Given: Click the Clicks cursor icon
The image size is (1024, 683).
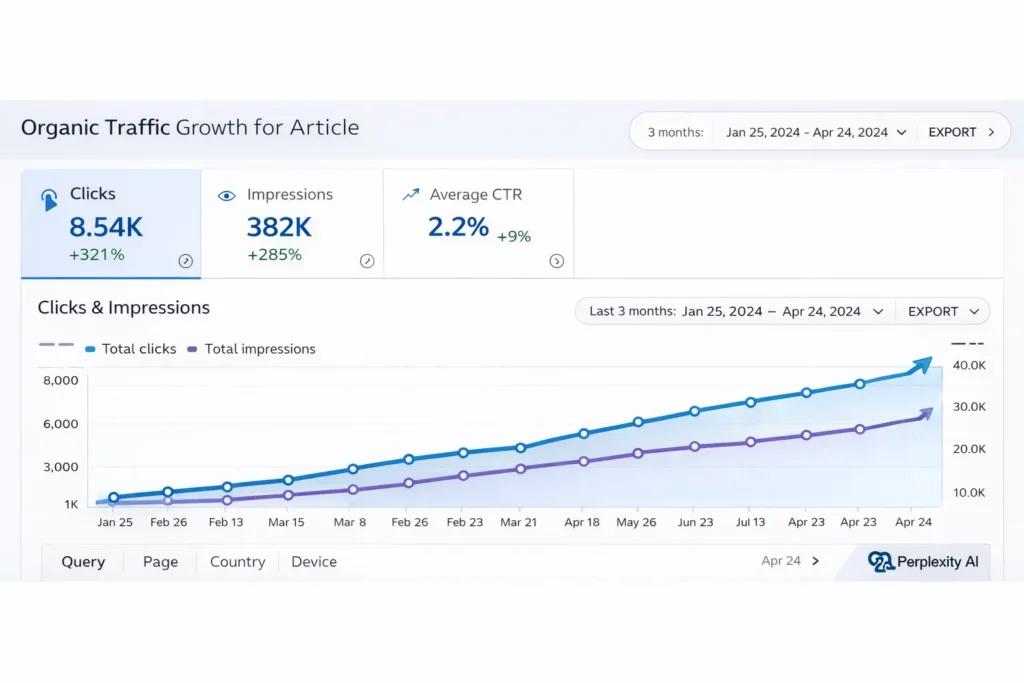Looking at the screenshot, I should [x=49, y=199].
